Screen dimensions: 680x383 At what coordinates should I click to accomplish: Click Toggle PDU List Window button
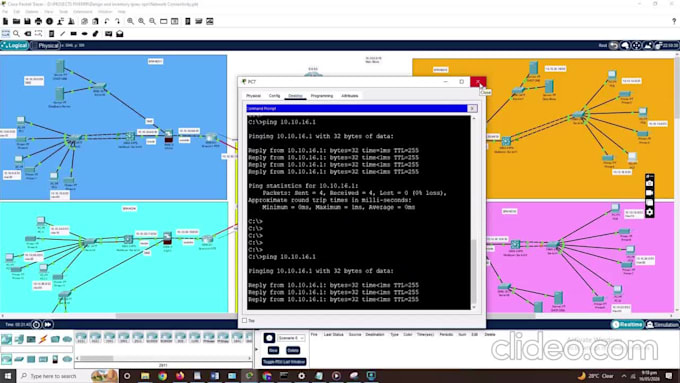[x=284, y=361]
